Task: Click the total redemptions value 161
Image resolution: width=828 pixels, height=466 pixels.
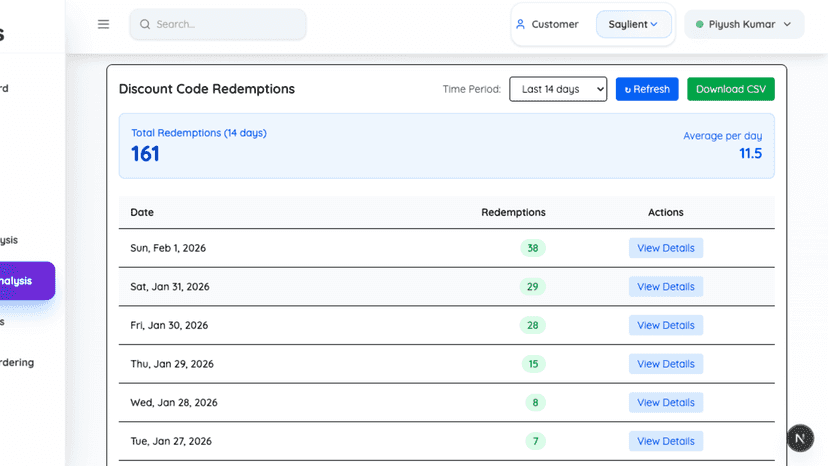Action: coord(145,154)
